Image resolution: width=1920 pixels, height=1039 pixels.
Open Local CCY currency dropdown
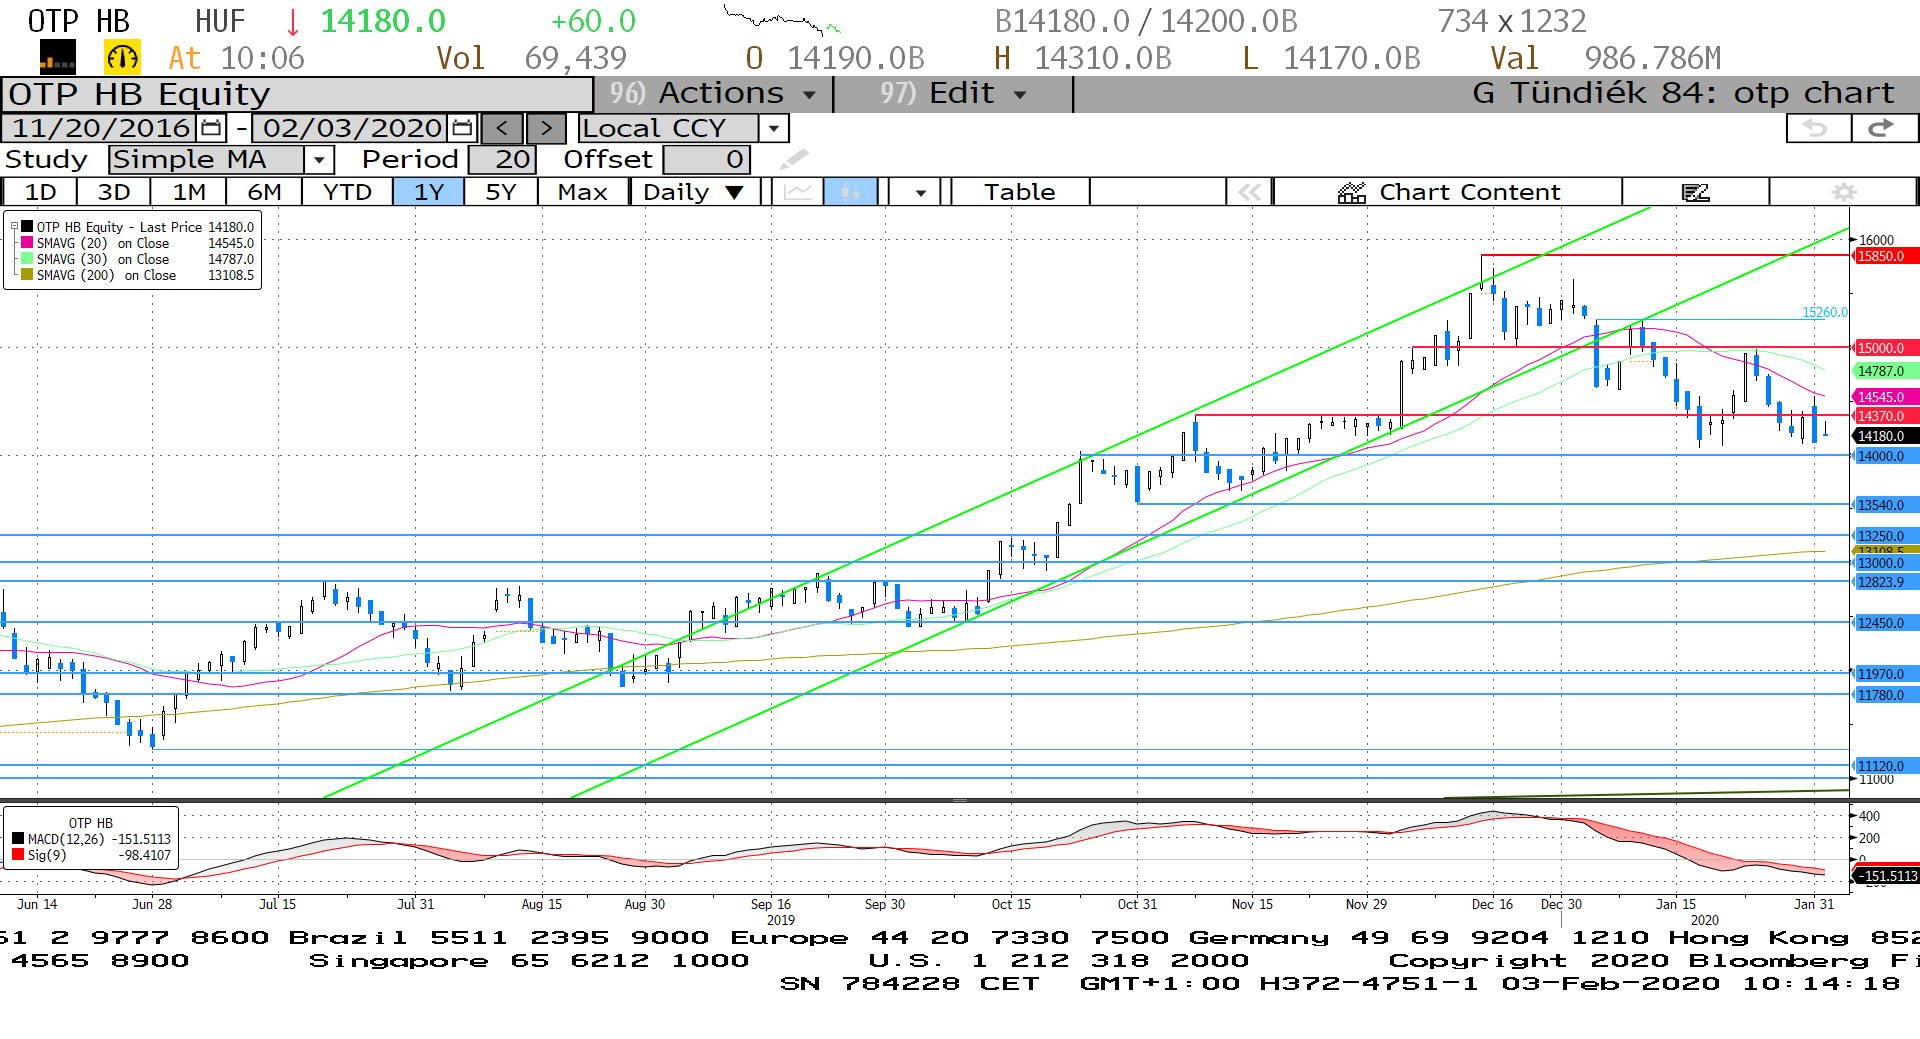tap(773, 128)
